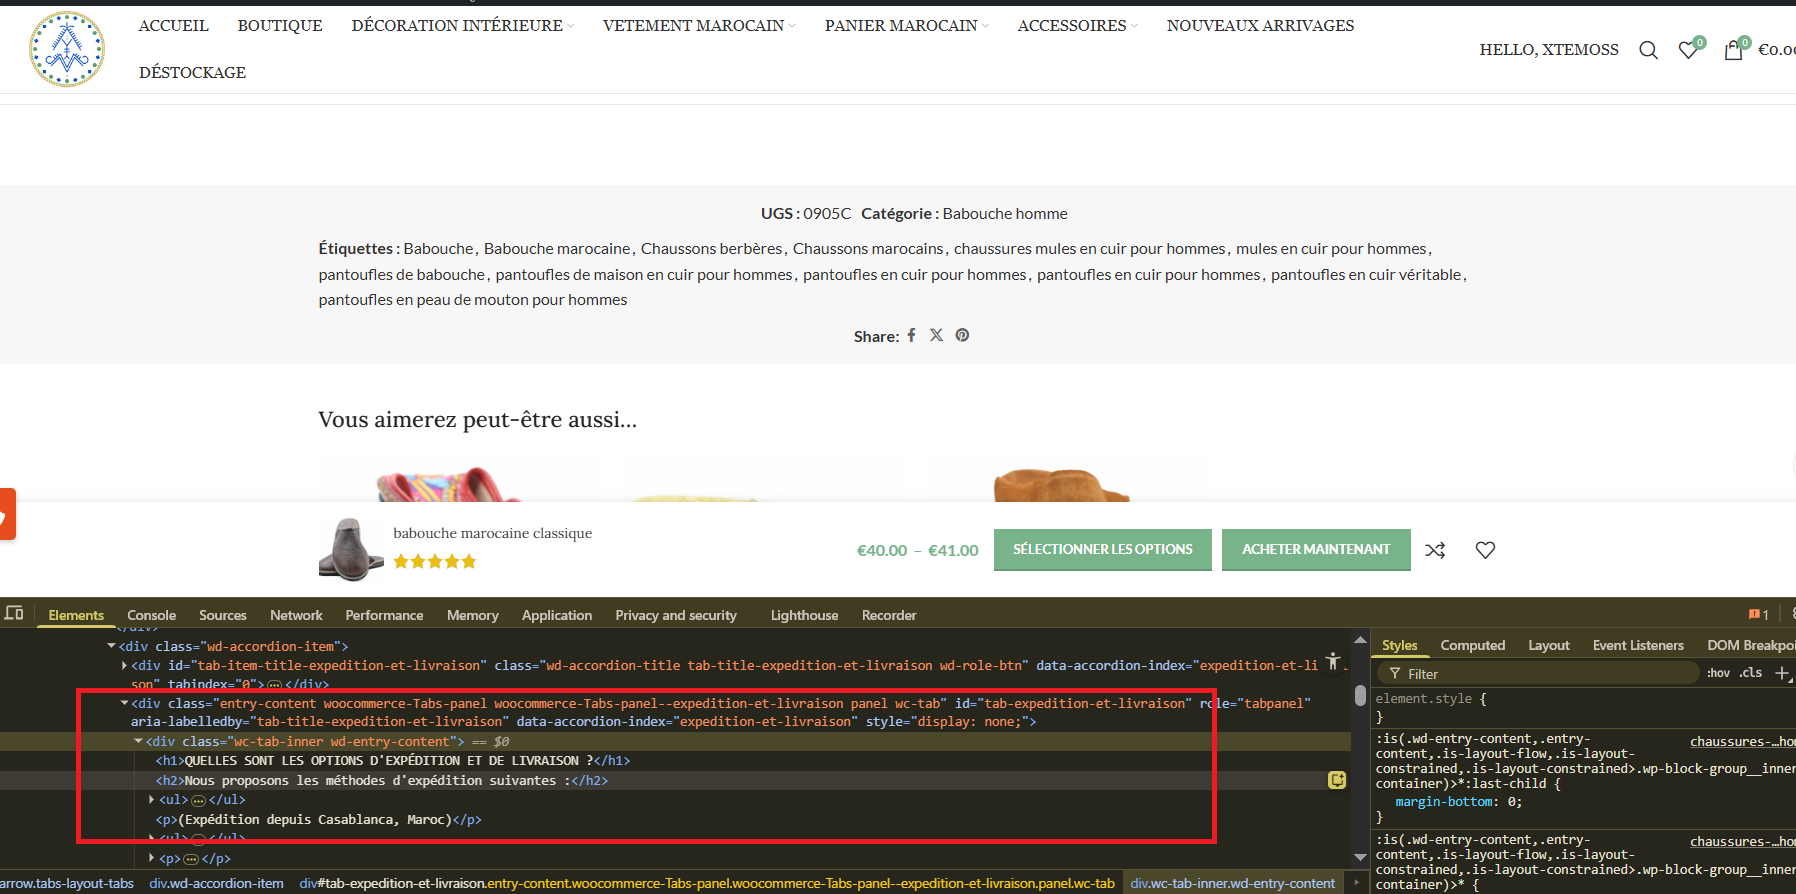Click the five-star rating in sticky bar
Image resolution: width=1796 pixels, height=894 pixels.
(435, 561)
